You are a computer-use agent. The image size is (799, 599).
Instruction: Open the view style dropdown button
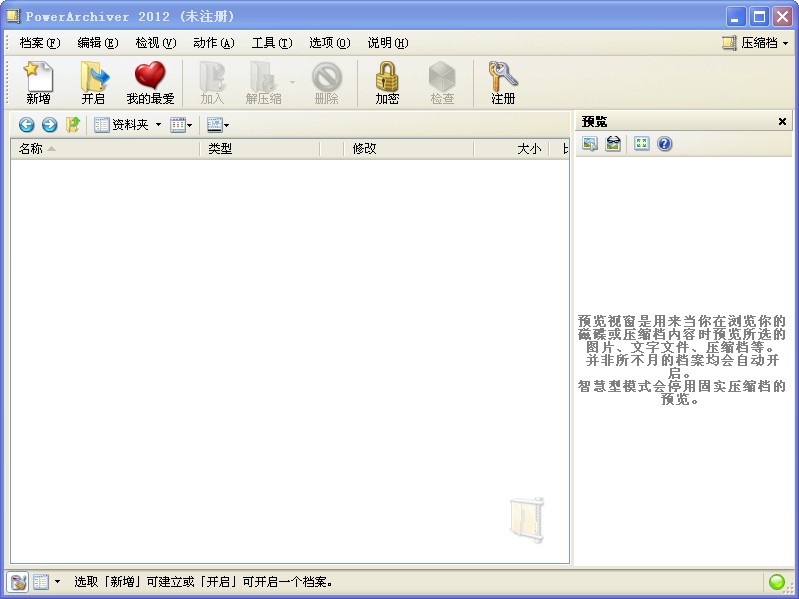pos(181,125)
